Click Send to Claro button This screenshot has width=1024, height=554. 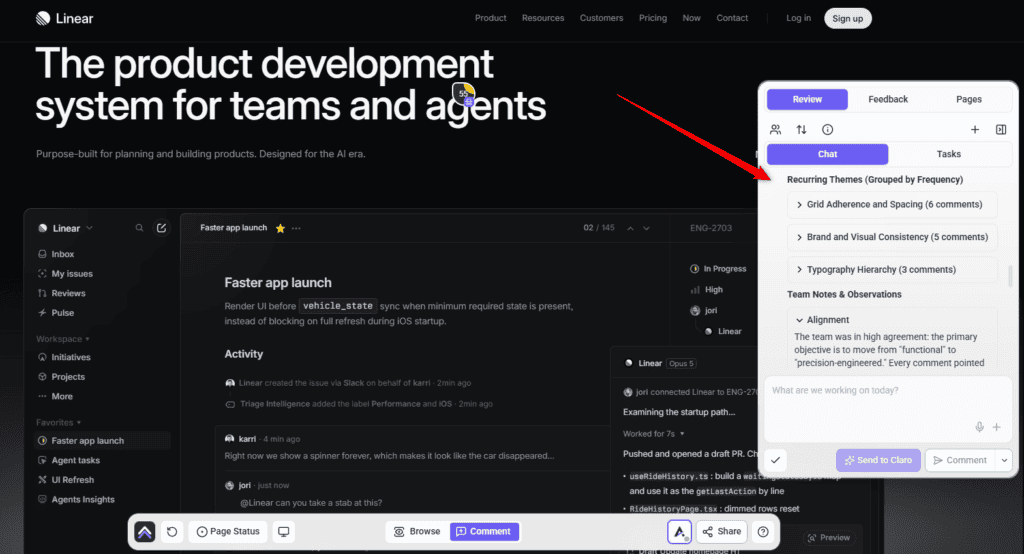click(878, 460)
